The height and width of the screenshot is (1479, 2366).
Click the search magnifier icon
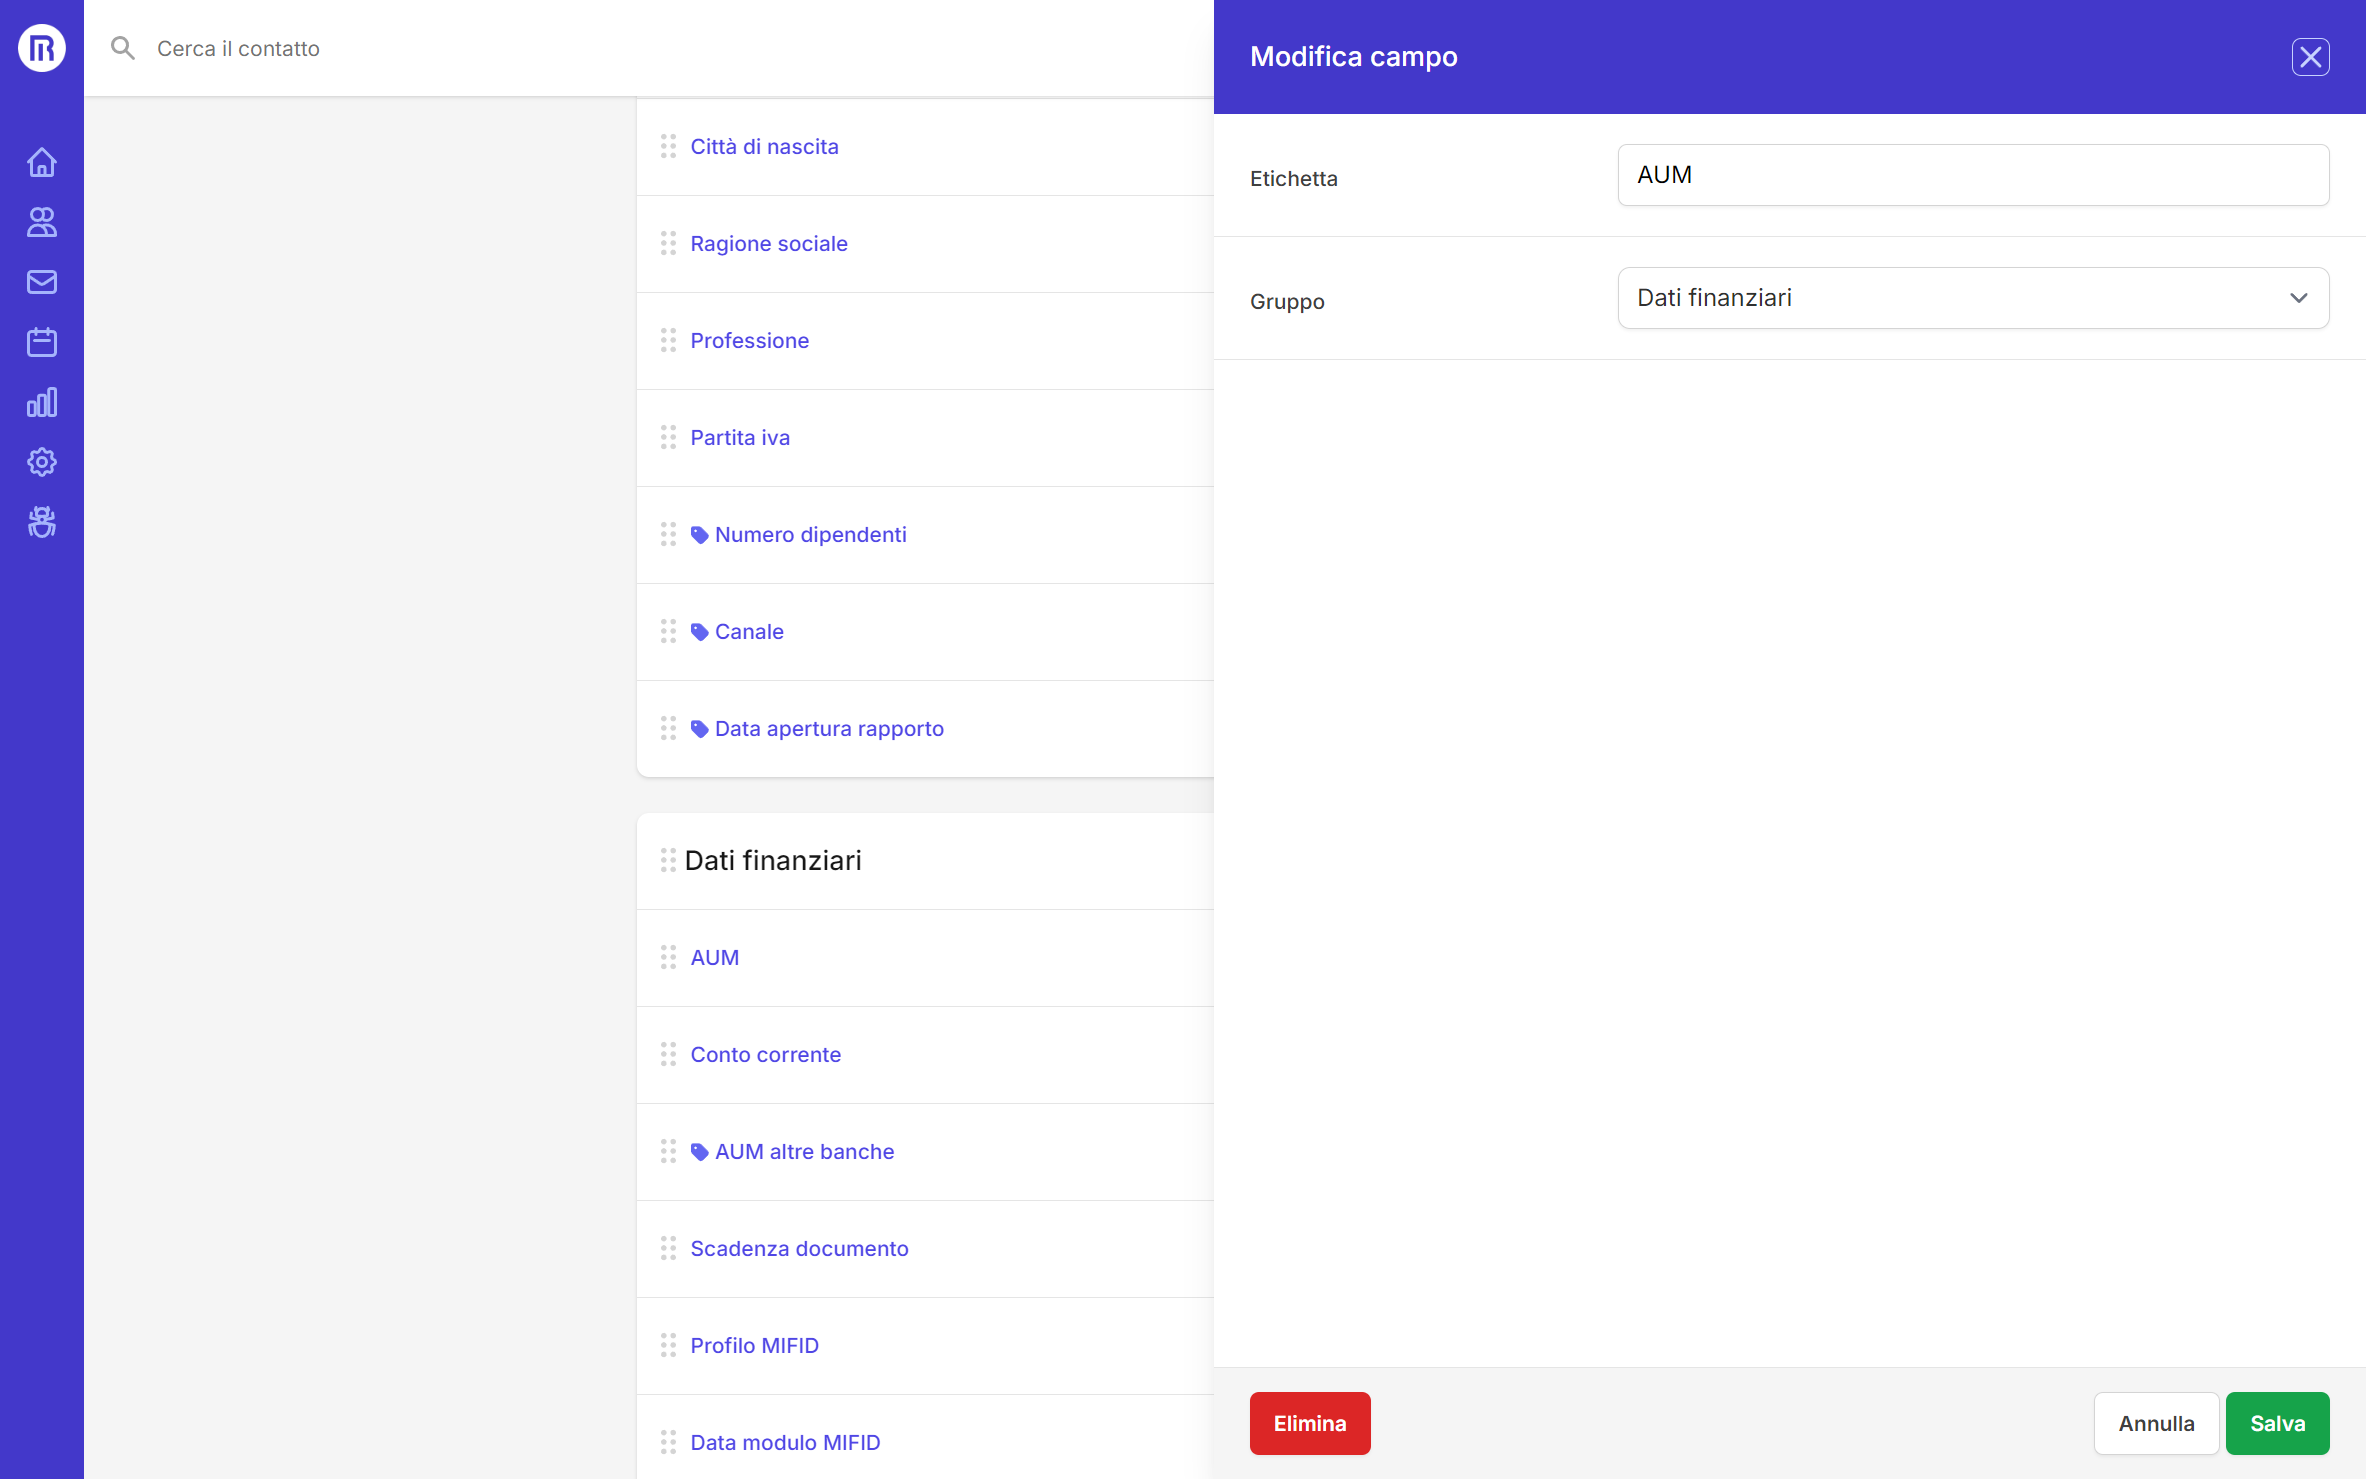coord(123,47)
